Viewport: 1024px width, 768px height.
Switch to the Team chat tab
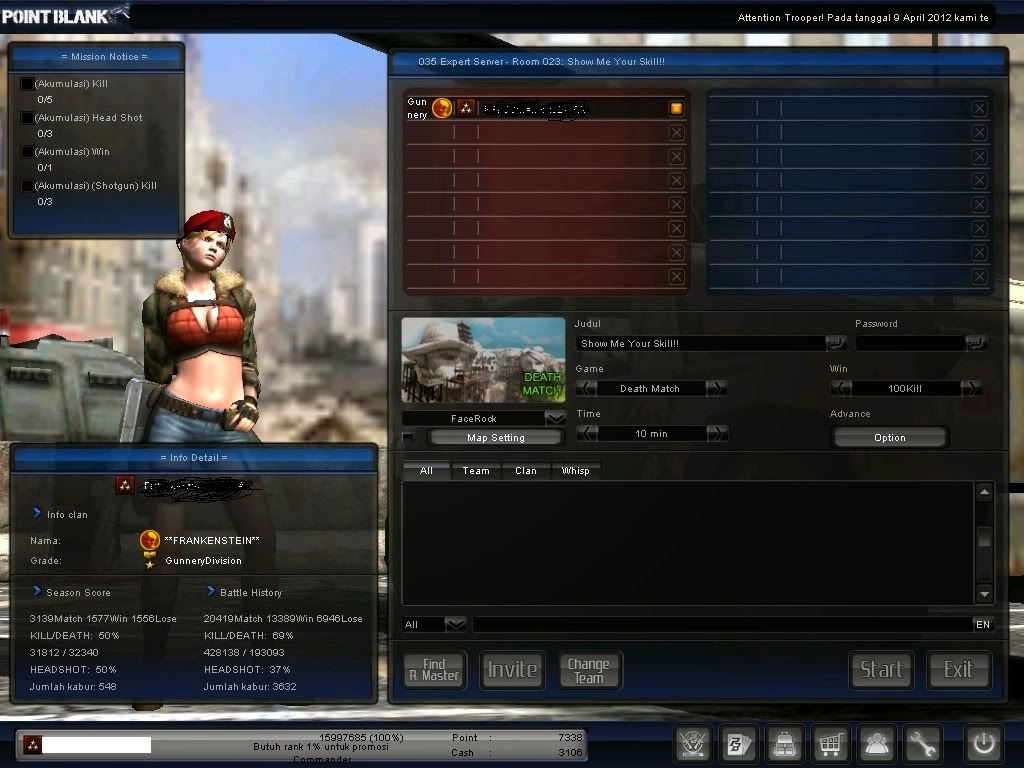click(476, 471)
